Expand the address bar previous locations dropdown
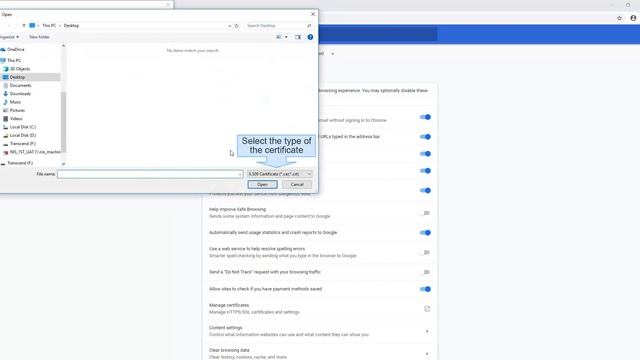 (x=229, y=26)
